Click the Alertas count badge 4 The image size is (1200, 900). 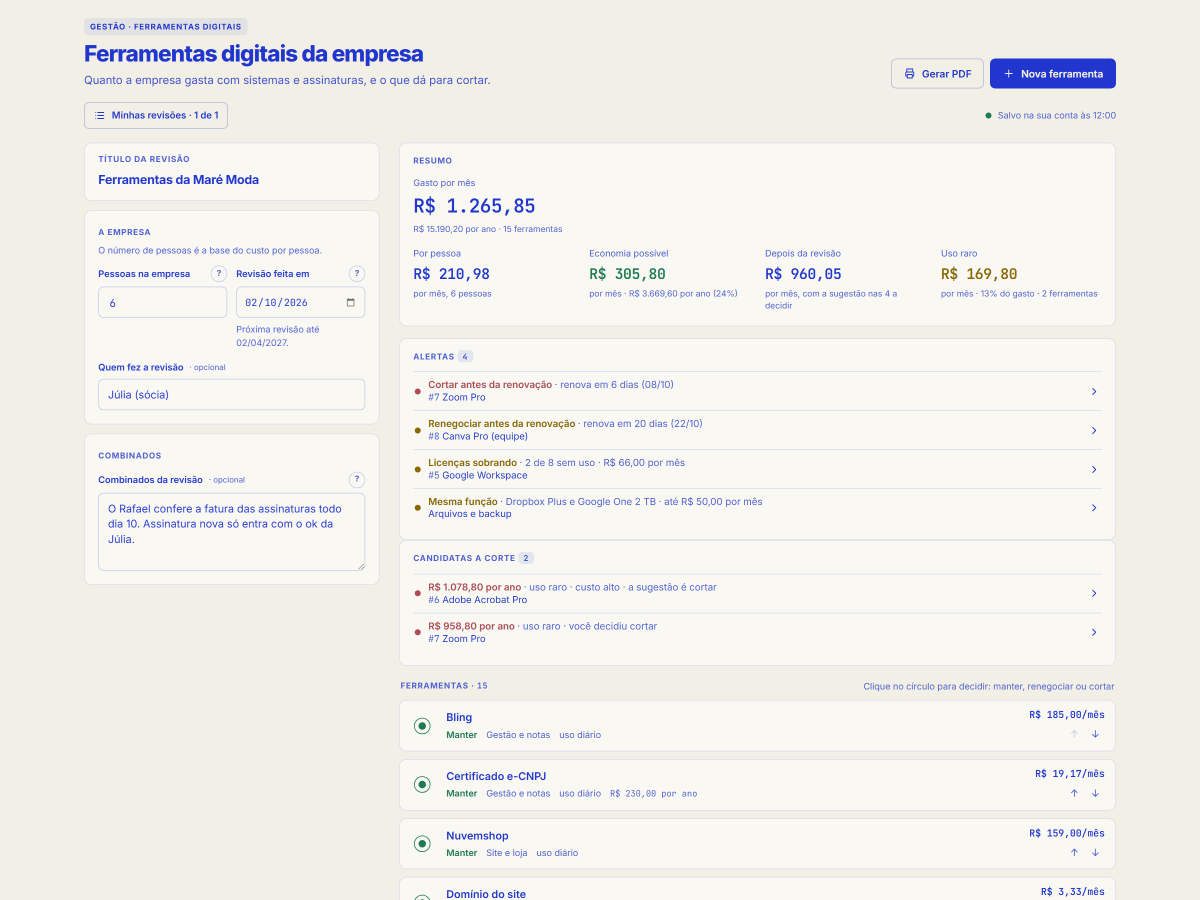pos(465,356)
